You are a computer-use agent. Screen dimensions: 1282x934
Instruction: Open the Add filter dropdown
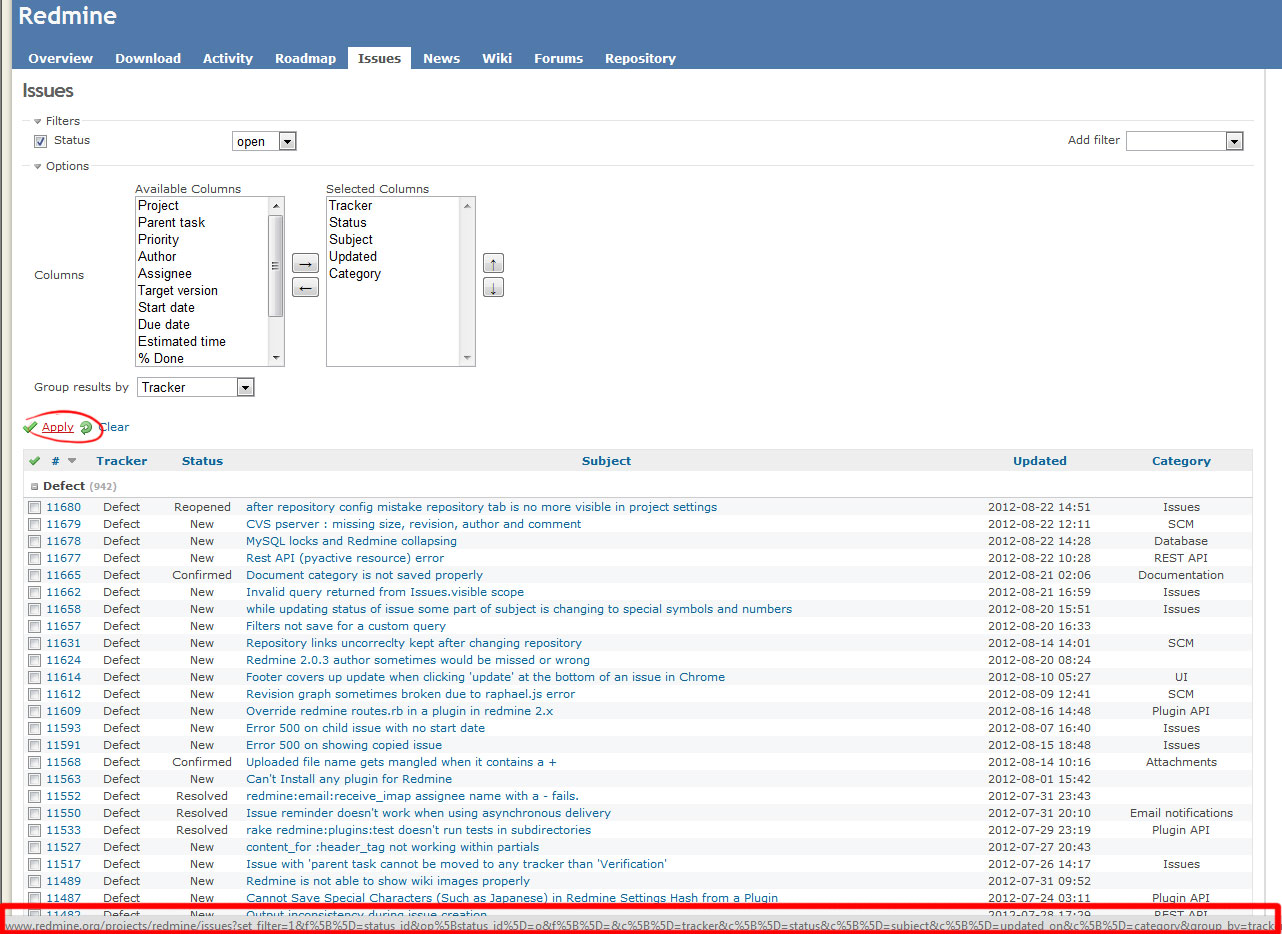1184,141
